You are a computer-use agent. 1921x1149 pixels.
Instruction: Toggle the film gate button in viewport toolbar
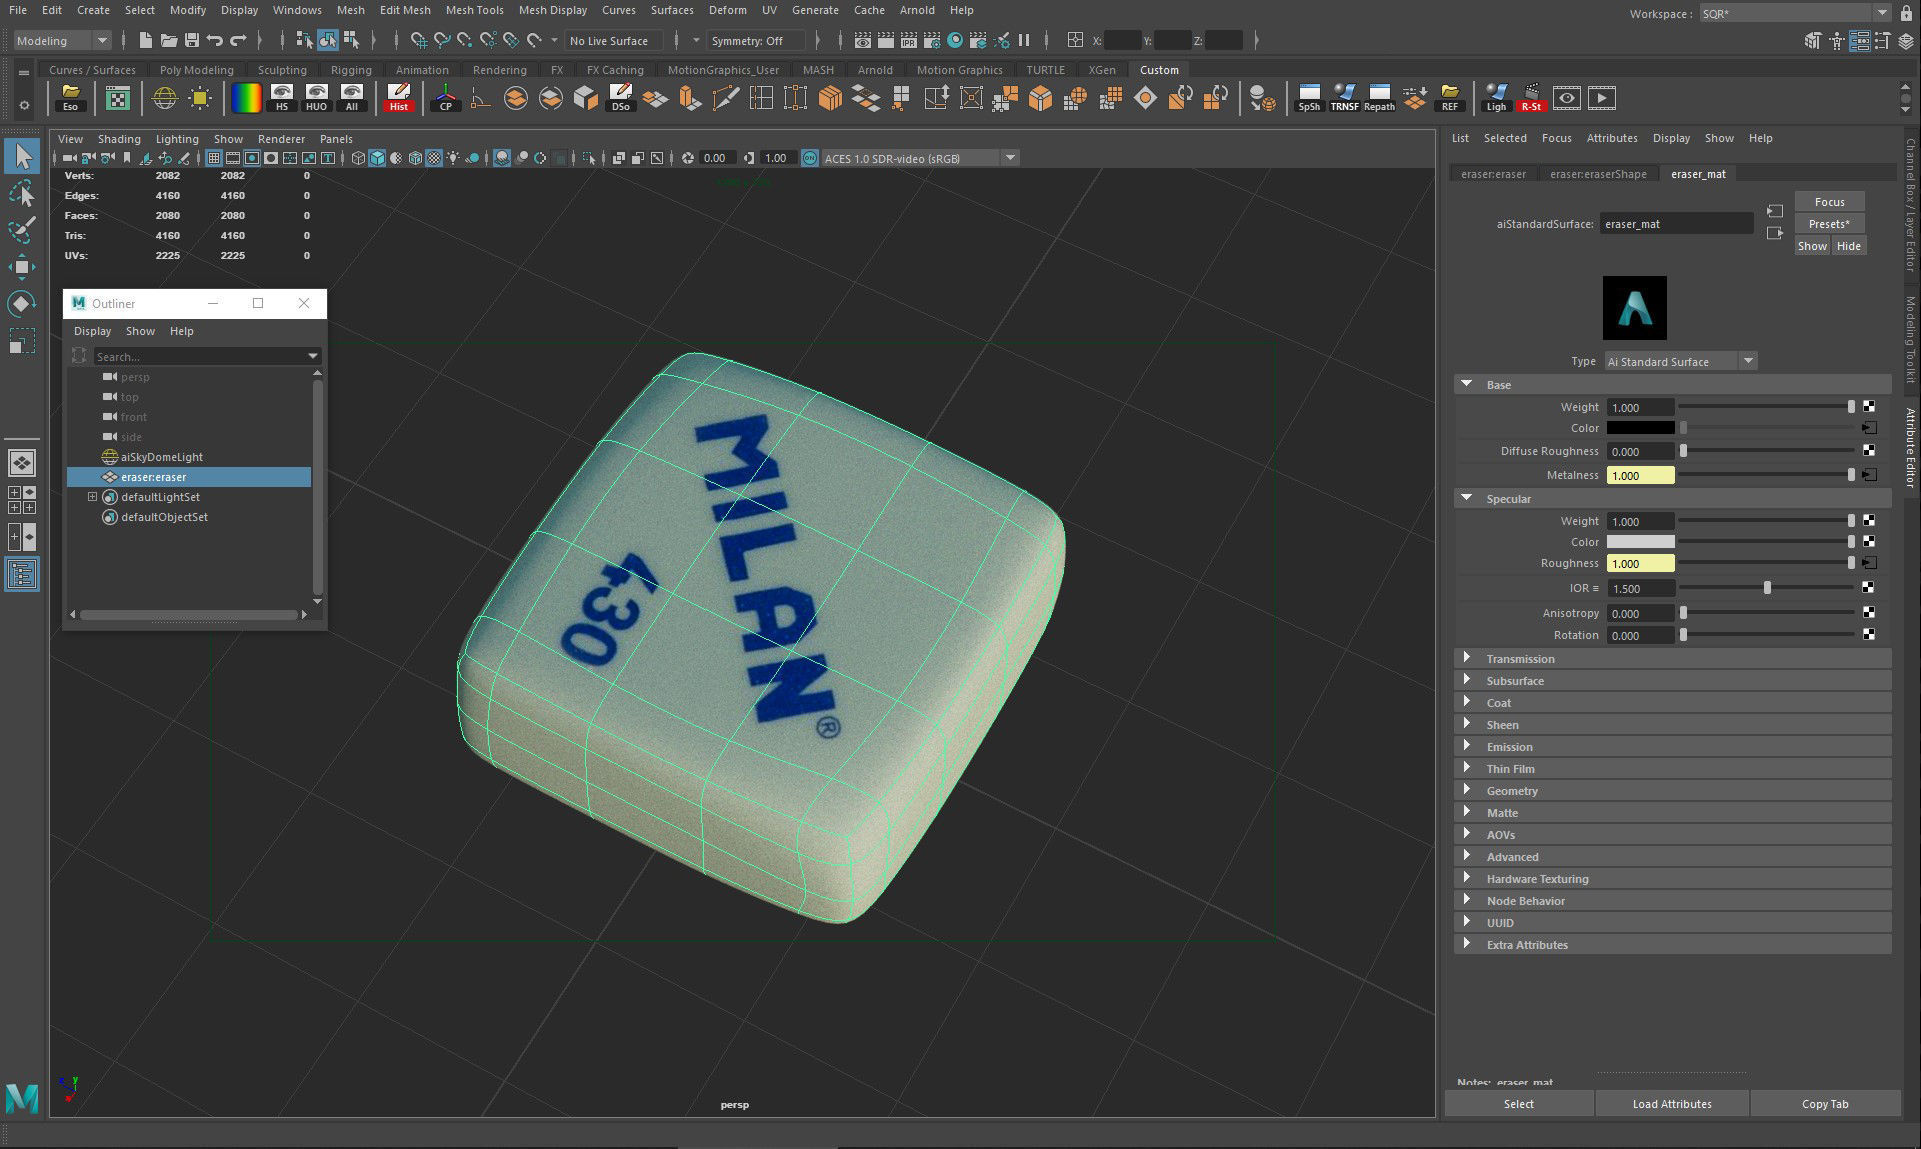click(x=233, y=158)
